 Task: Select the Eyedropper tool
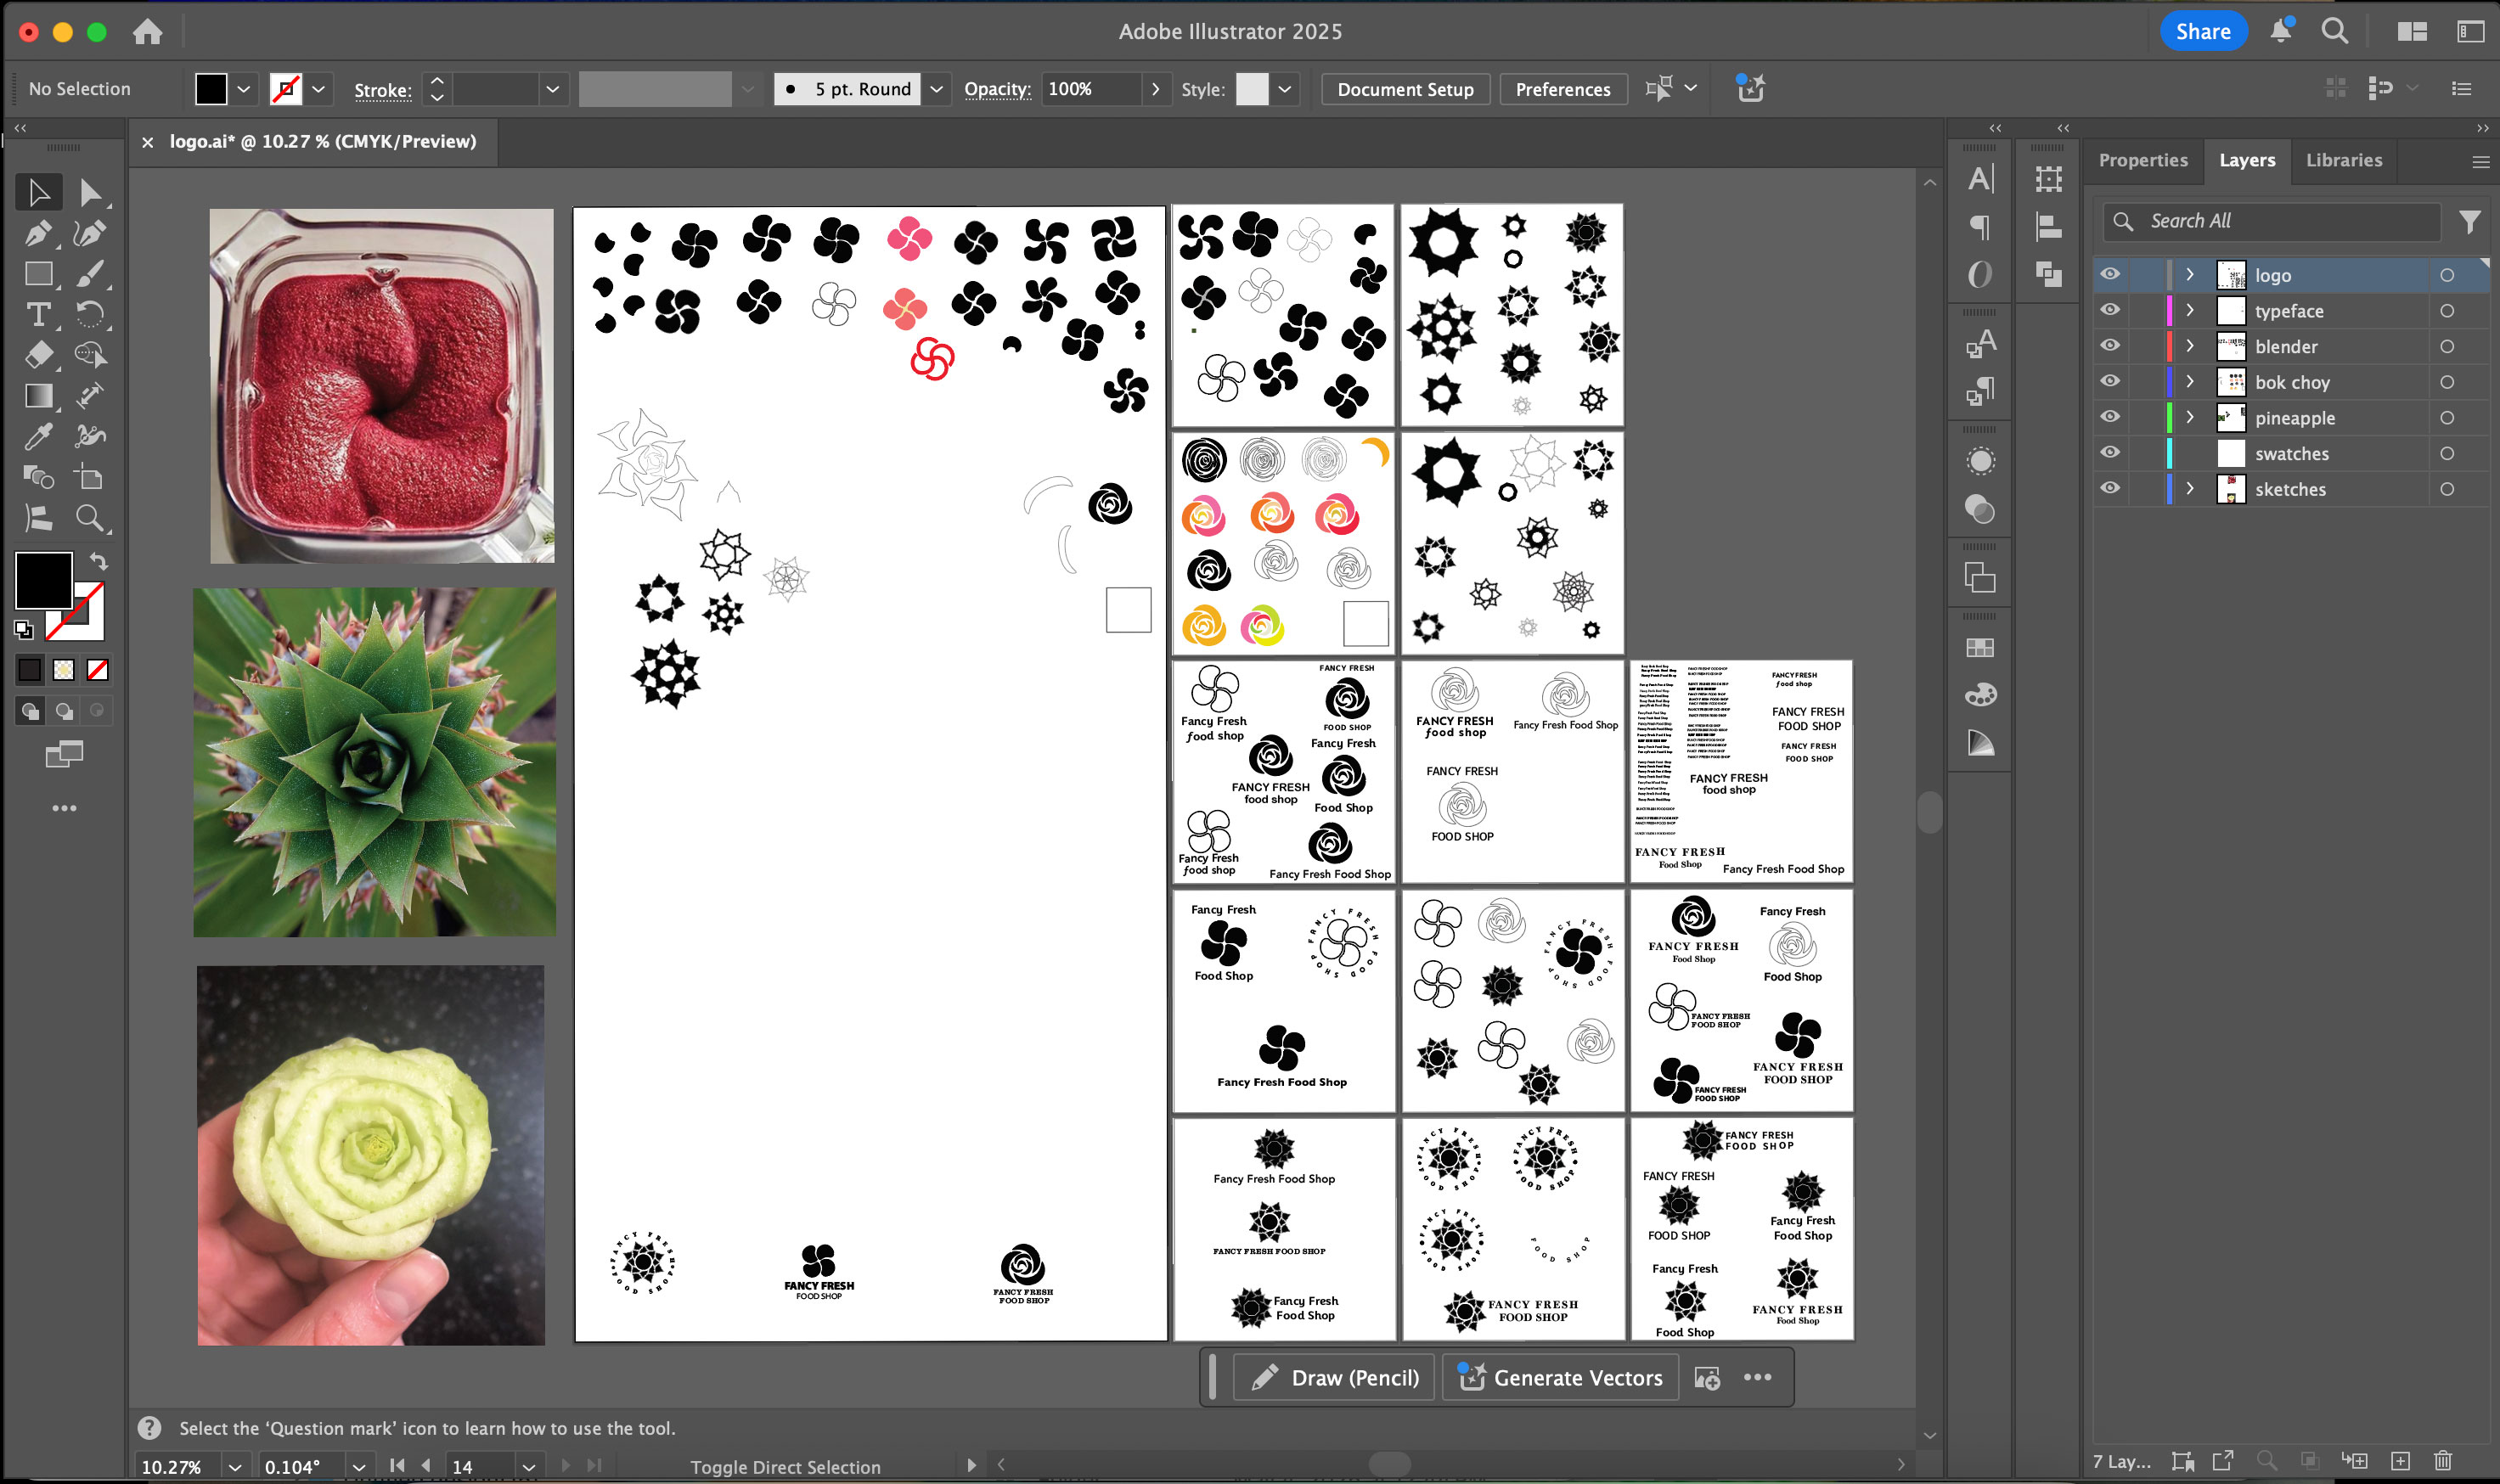[38, 436]
